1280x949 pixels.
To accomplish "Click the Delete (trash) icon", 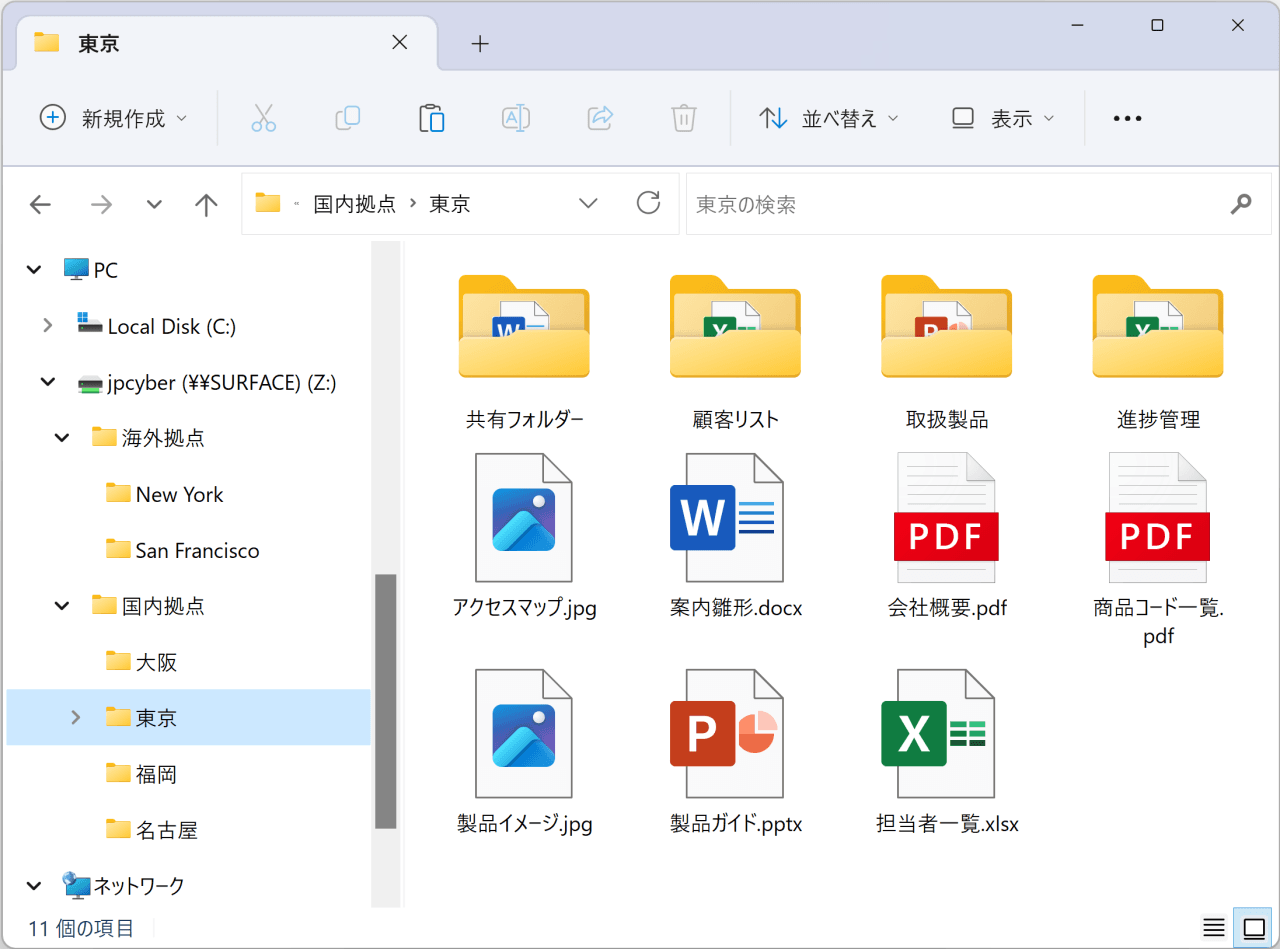I will 683,118.
